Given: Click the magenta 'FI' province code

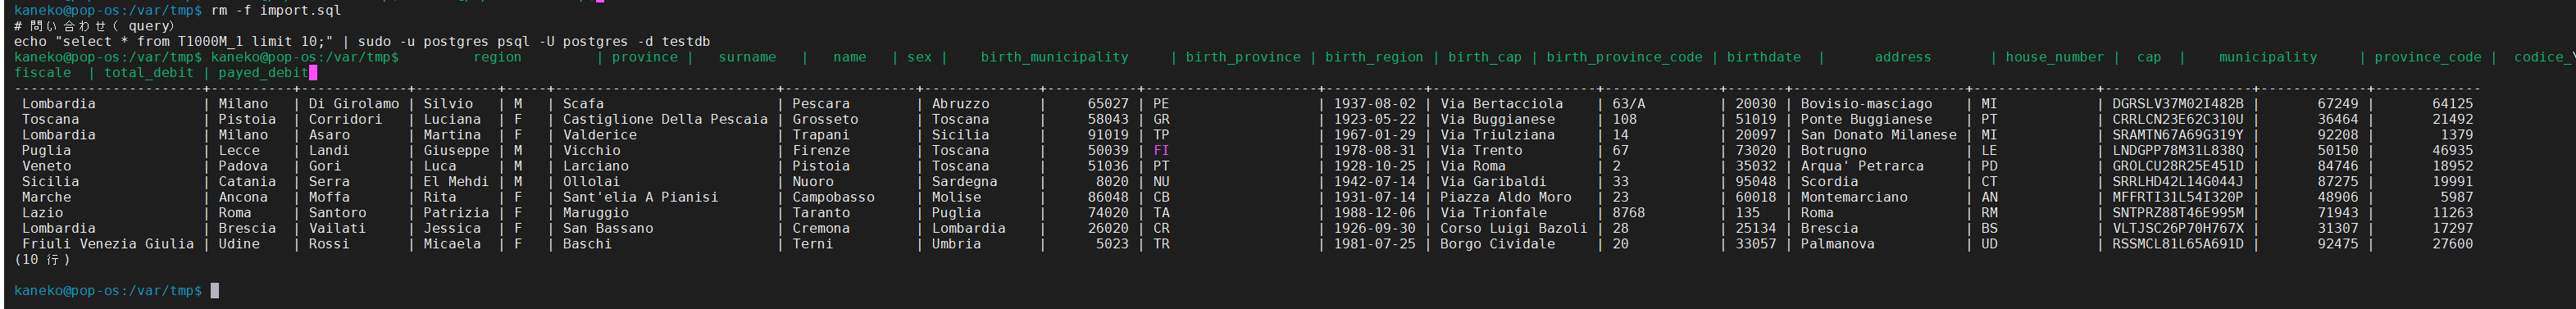Looking at the screenshot, I should tap(1161, 150).
